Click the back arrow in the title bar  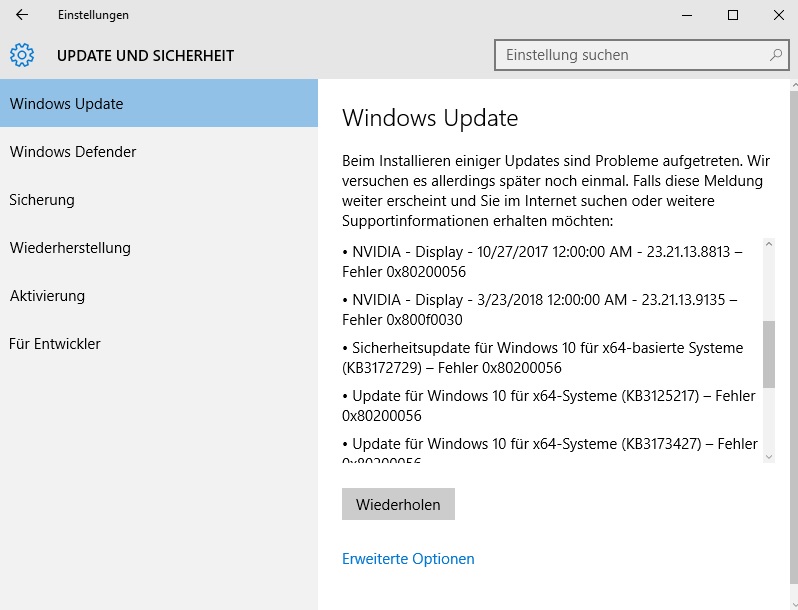tap(22, 15)
